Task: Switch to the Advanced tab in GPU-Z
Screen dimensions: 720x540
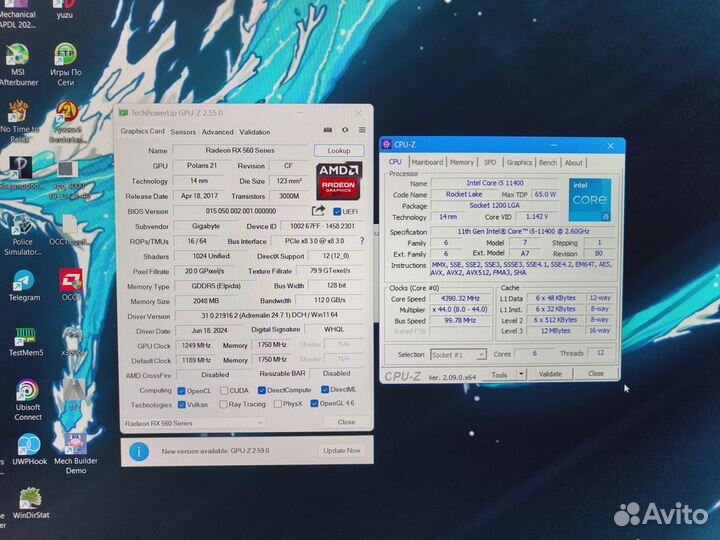Action: point(217,132)
